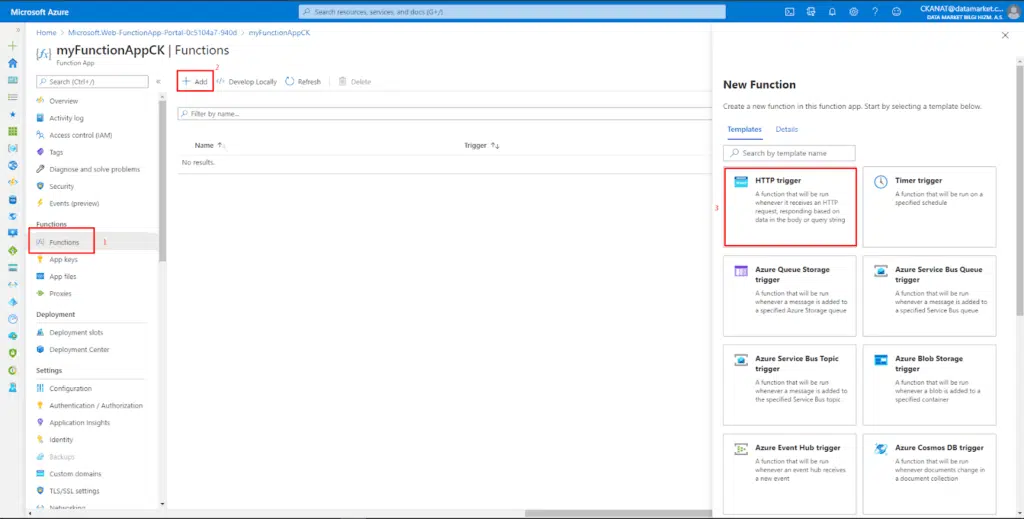Click the Azure Event Hub trigger icon

coord(741,449)
